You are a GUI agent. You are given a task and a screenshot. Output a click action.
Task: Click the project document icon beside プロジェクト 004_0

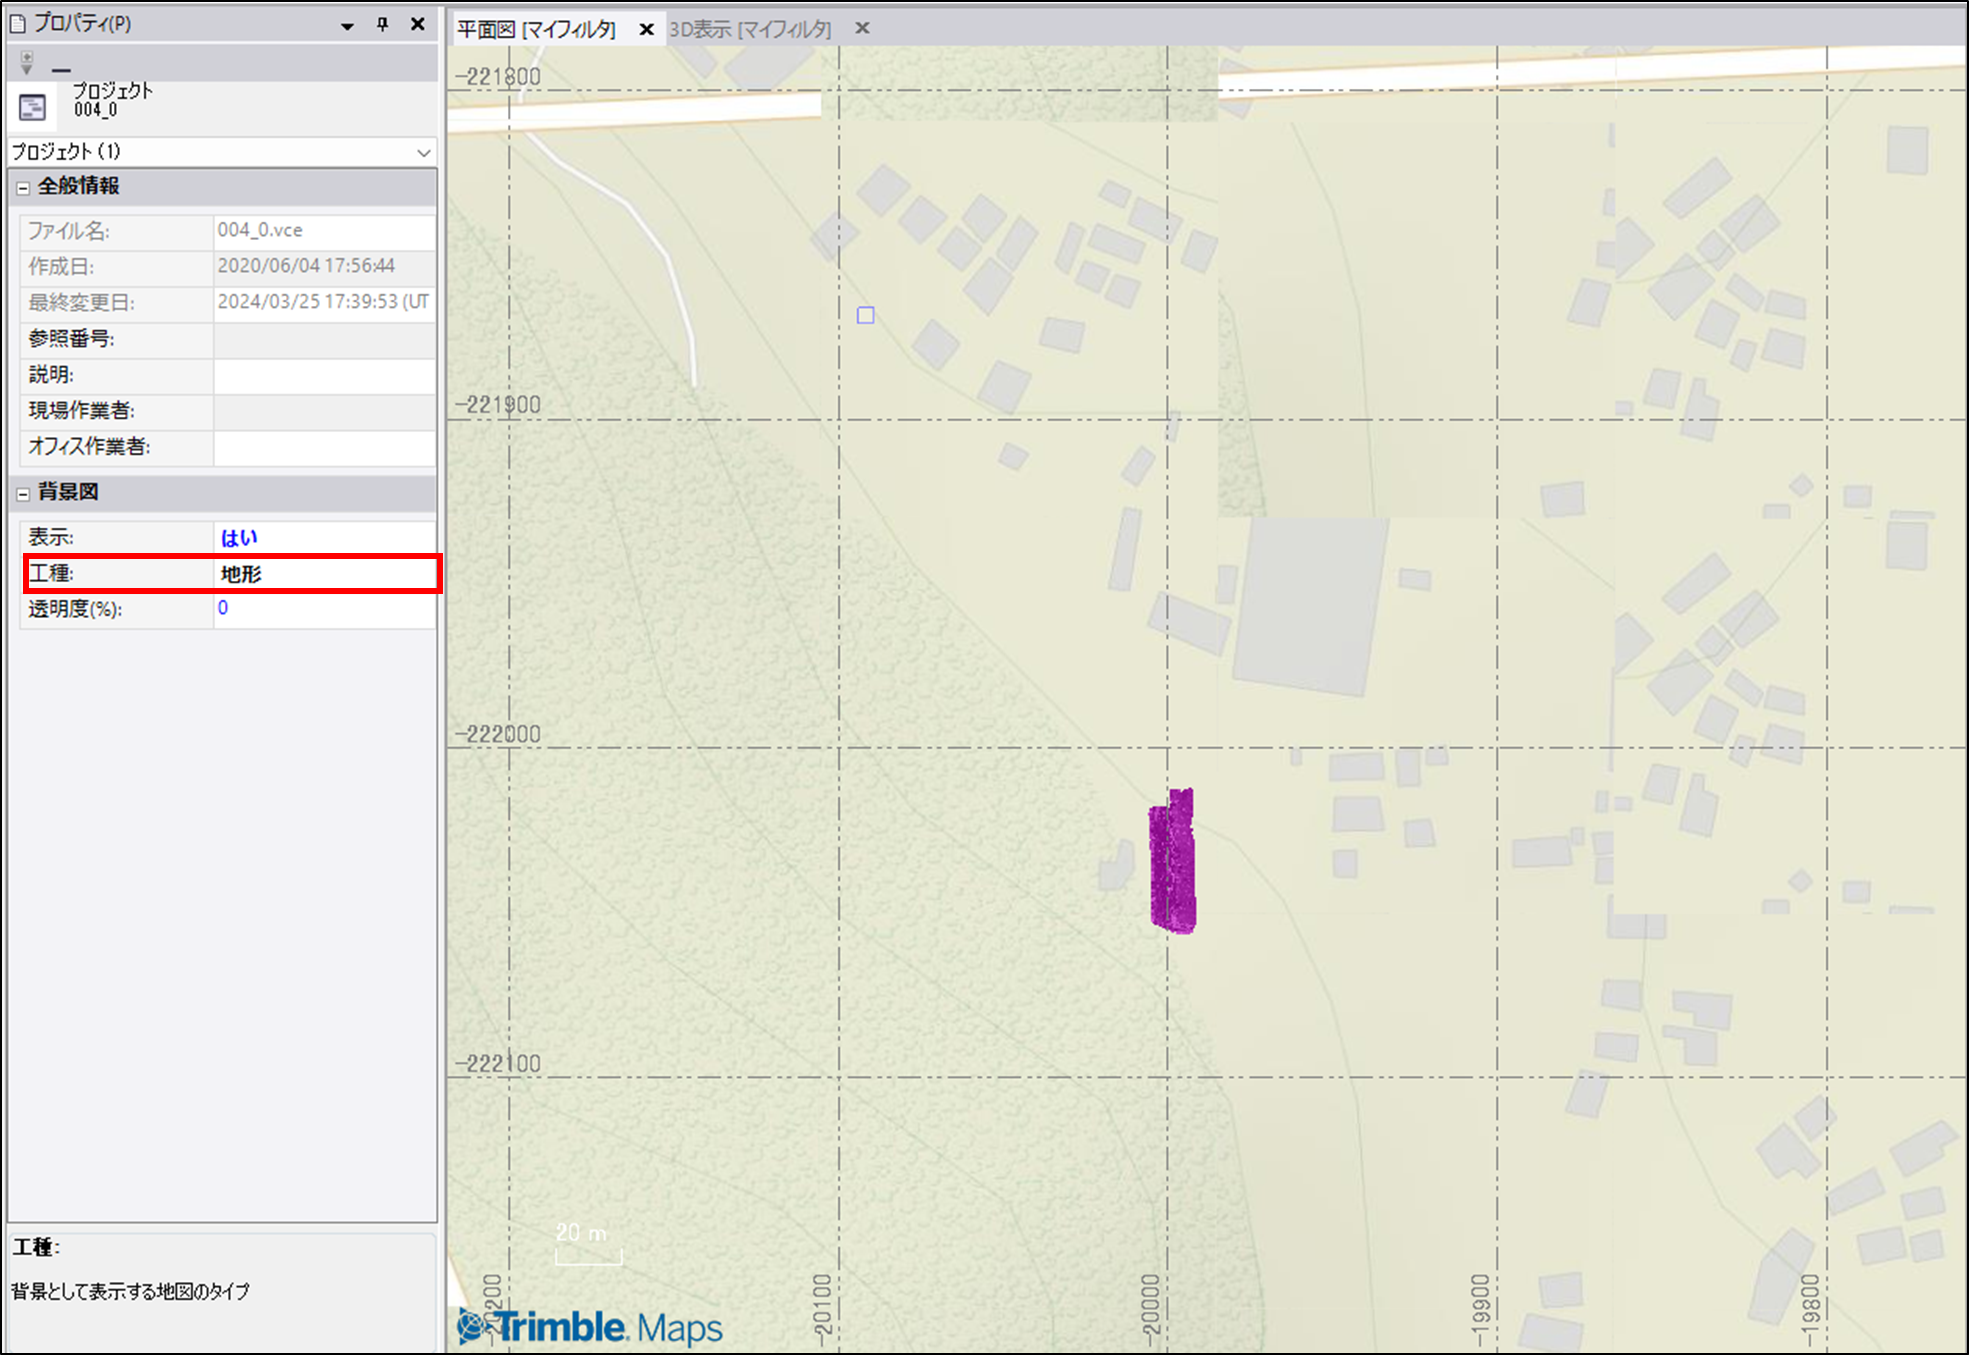(32, 107)
